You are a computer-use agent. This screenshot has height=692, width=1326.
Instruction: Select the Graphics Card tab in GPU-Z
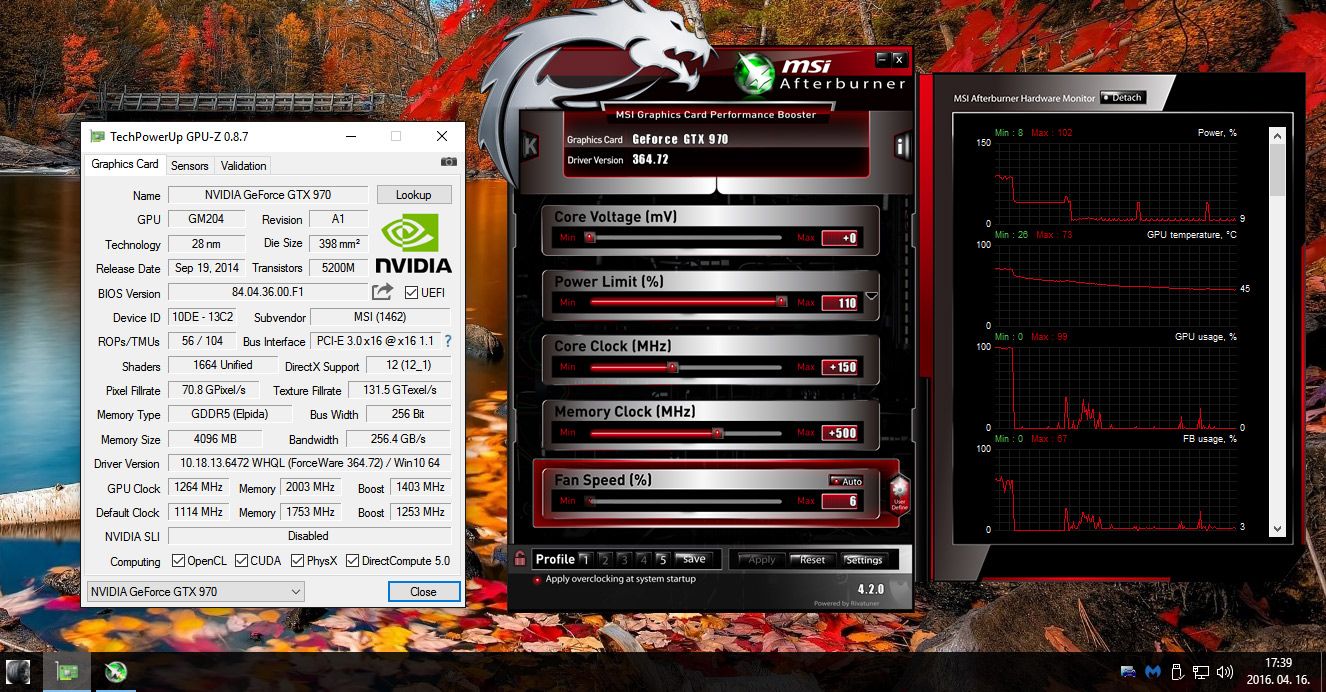tap(125, 164)
